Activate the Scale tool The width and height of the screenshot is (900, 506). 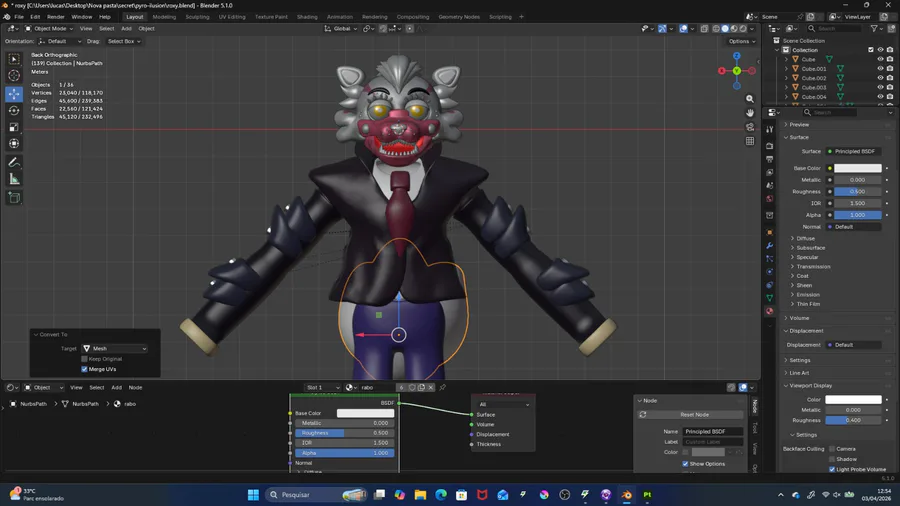point(14,127)
